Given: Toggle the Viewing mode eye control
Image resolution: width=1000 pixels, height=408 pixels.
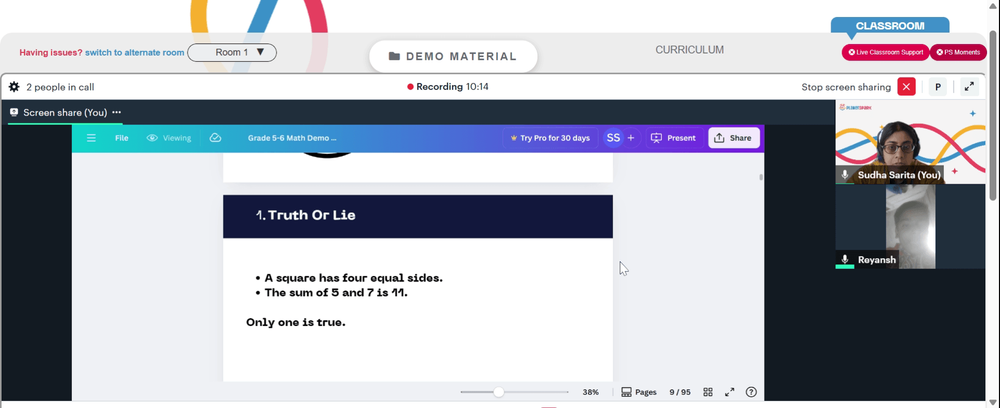Looking at the screenshot, I should point(169,138).
